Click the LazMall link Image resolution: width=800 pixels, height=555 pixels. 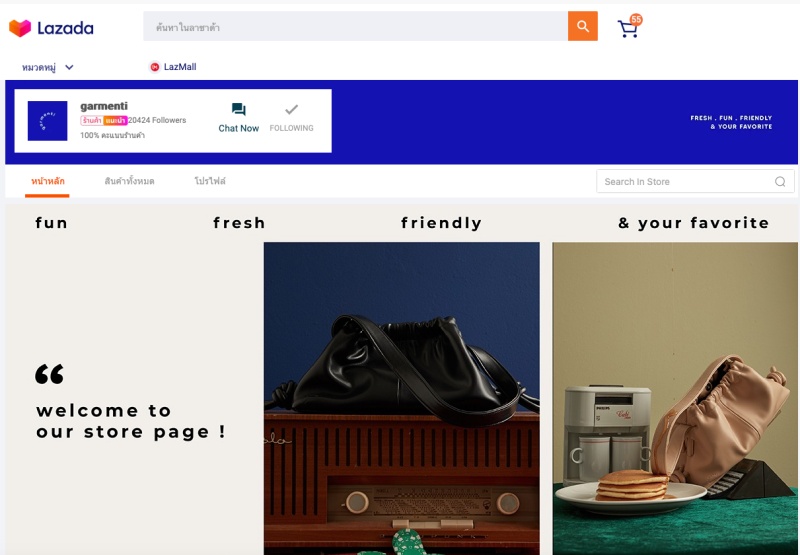click(x=173, y=67)
